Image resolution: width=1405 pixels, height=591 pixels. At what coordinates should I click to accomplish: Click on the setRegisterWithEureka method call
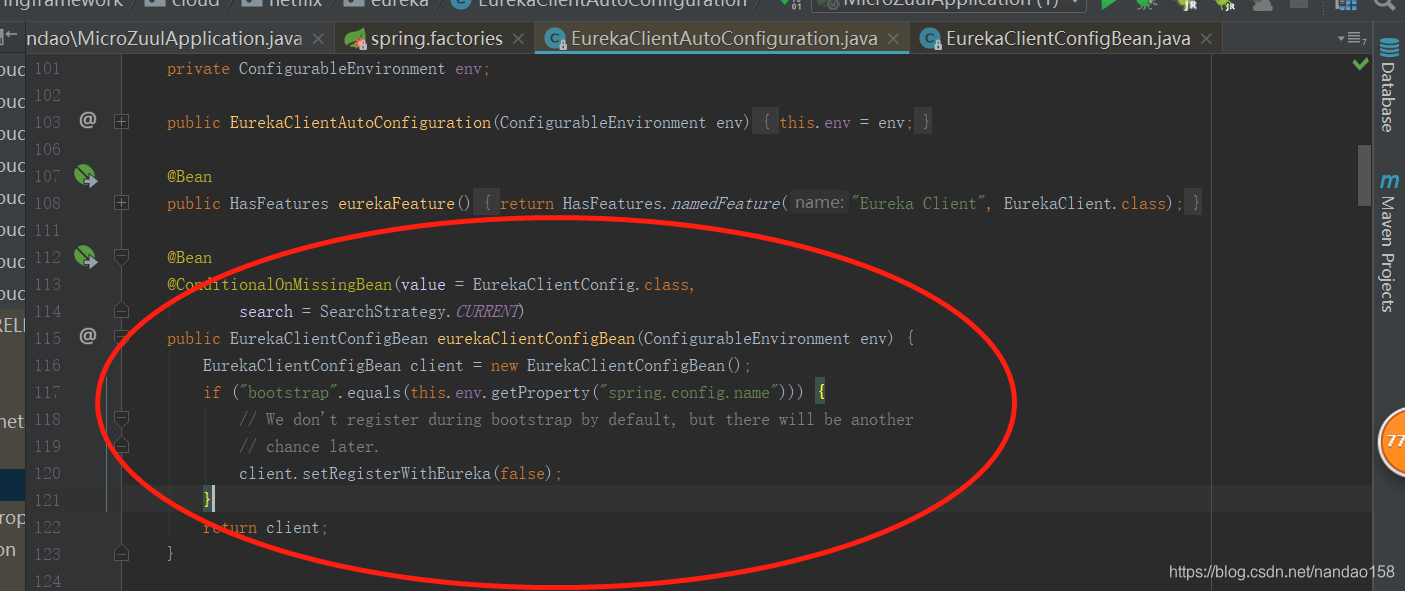coord(395,473)
